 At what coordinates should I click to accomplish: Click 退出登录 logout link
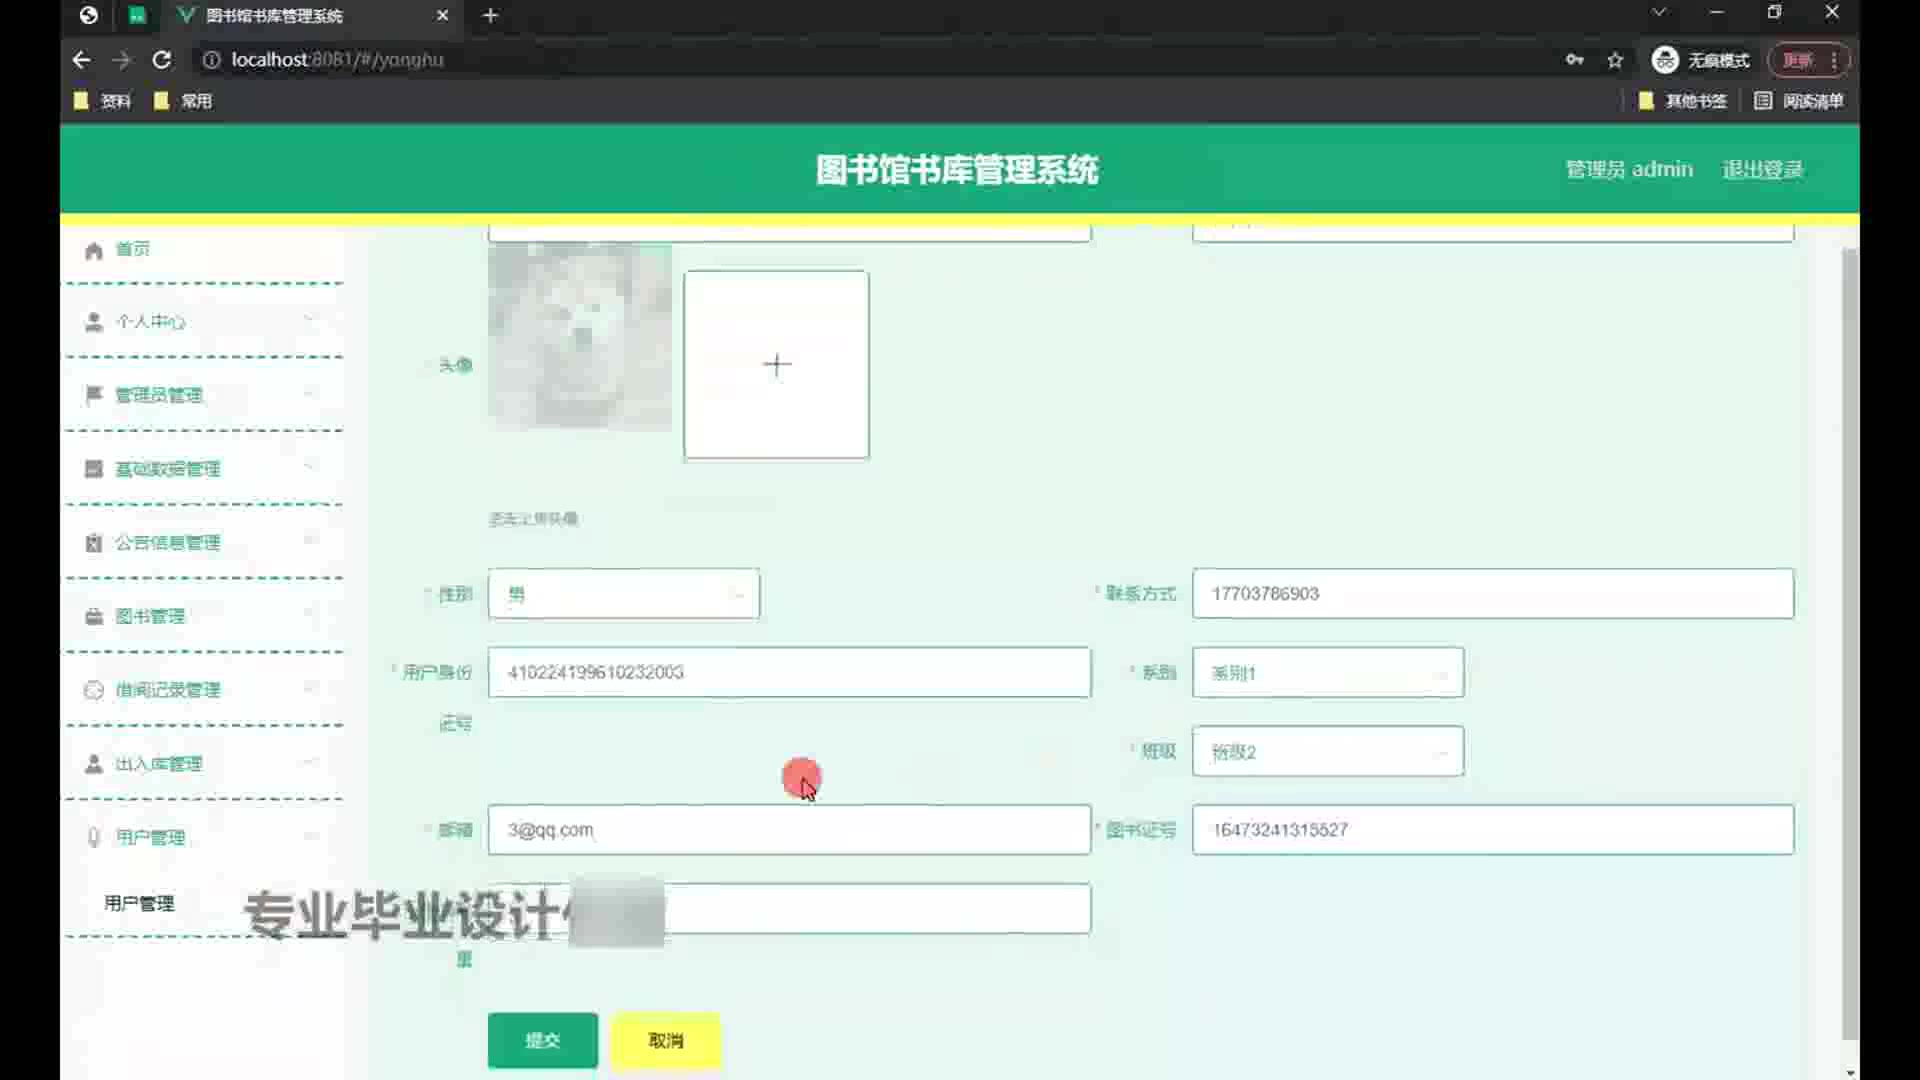click(x=1762, y=170)
